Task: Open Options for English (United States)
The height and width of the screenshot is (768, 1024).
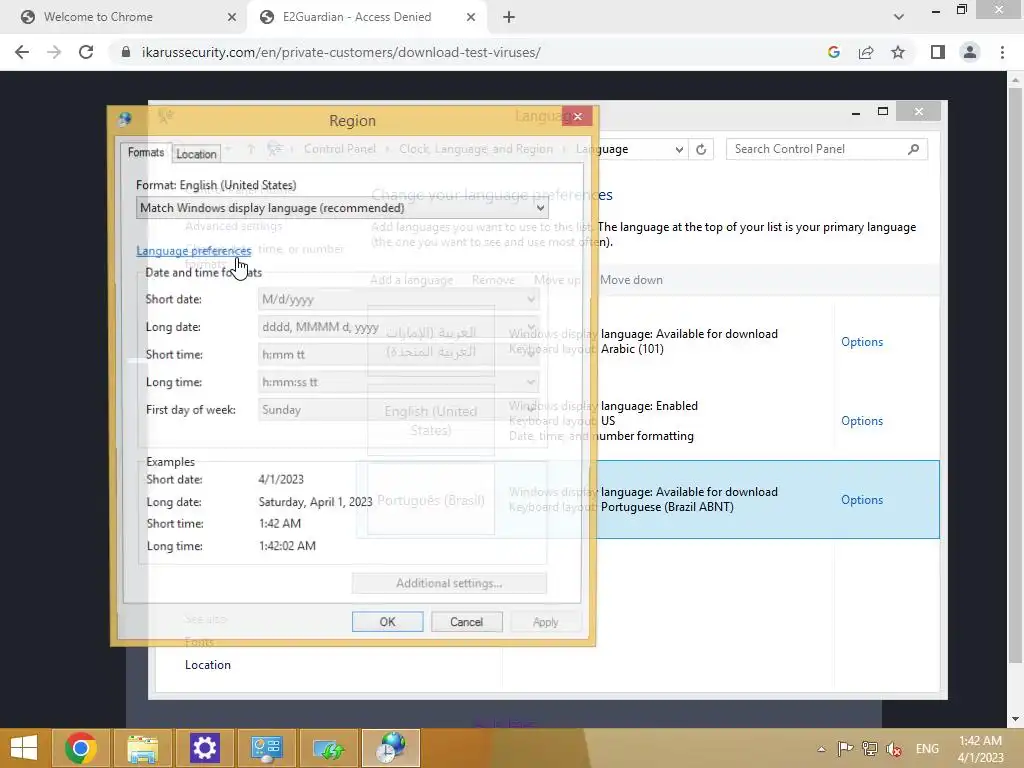Action: pyautogui.click(x=862, y=421)
